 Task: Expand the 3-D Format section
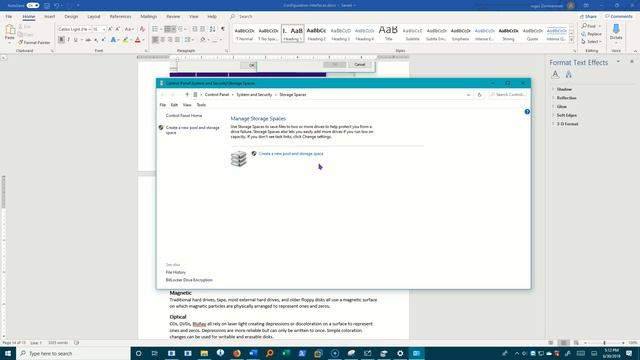click(x=567, y=124)
